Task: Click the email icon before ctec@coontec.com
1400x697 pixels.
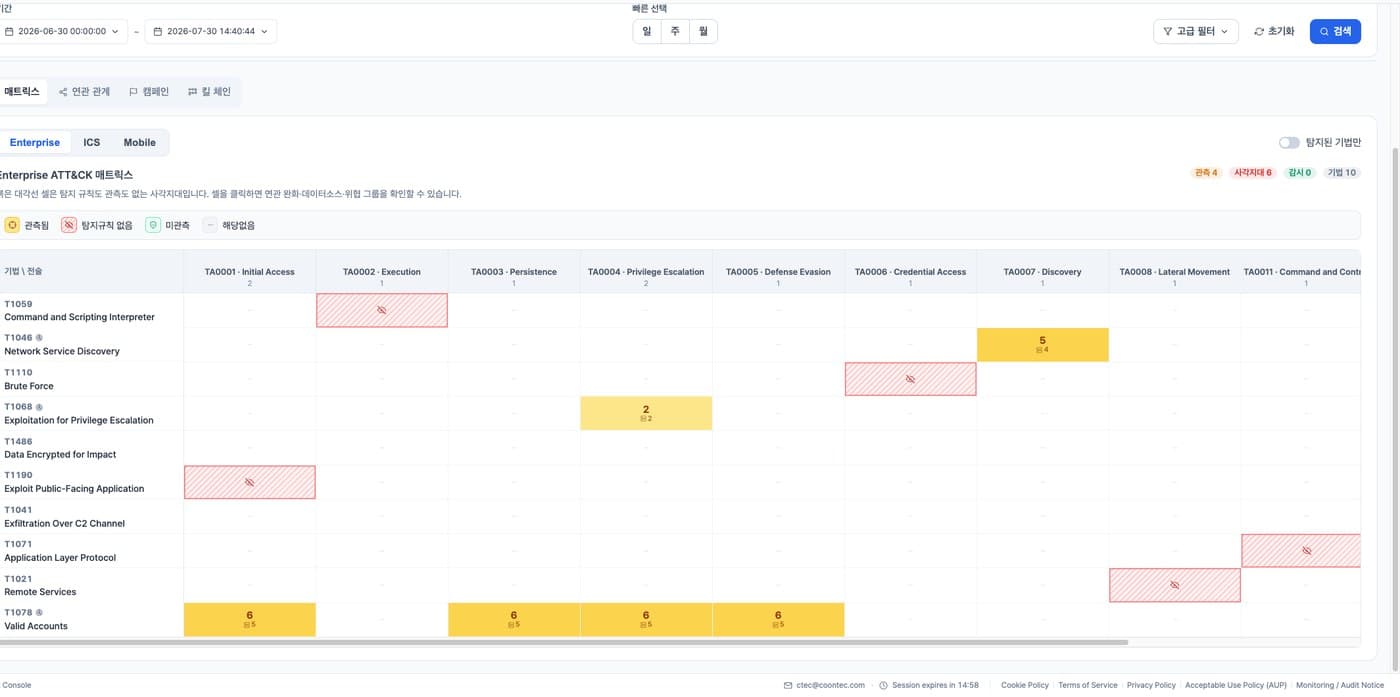Action: pos(788,685)
